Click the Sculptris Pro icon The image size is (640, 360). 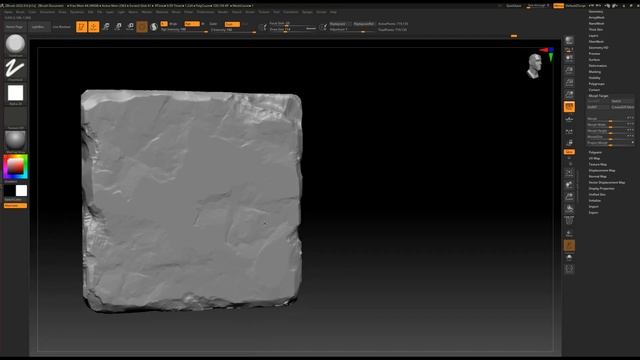(x=154, y=27)
